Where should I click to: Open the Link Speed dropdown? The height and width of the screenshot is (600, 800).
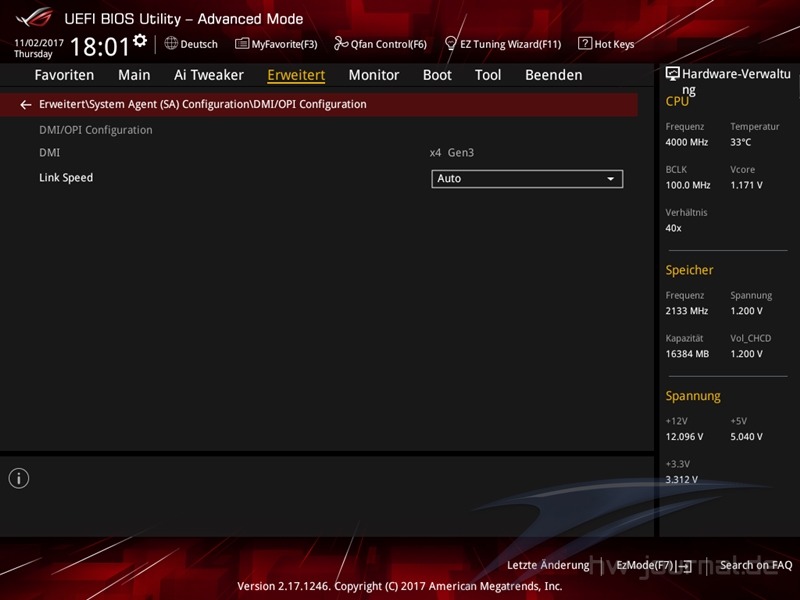coord(527,179)
